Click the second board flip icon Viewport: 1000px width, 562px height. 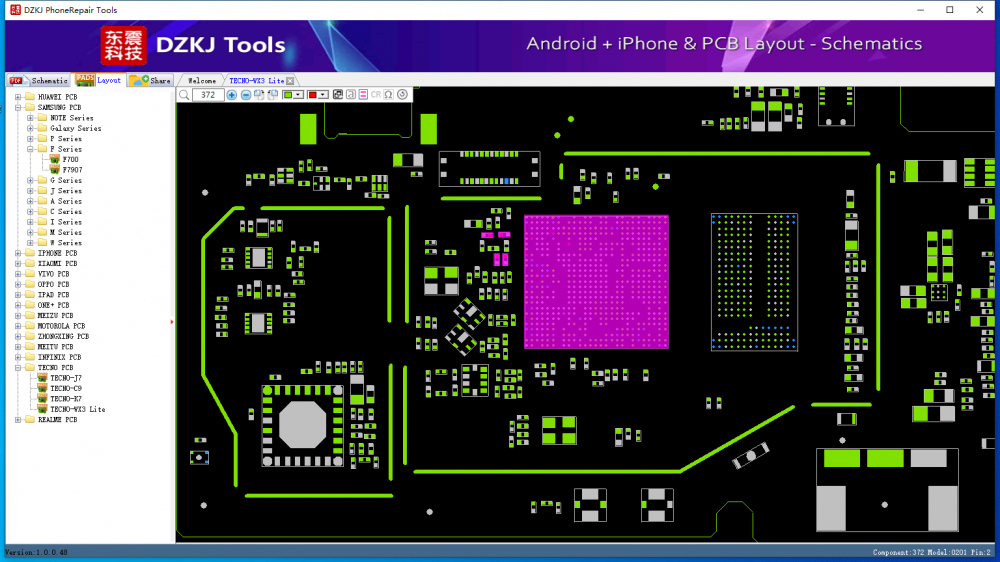(x=273, y=95)
